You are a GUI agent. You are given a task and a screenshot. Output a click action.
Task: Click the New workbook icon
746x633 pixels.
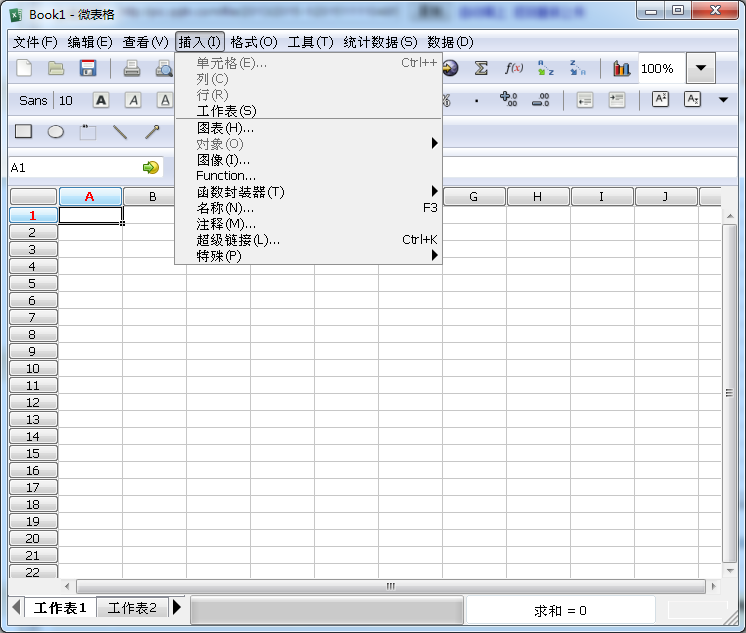click(25, 68)
